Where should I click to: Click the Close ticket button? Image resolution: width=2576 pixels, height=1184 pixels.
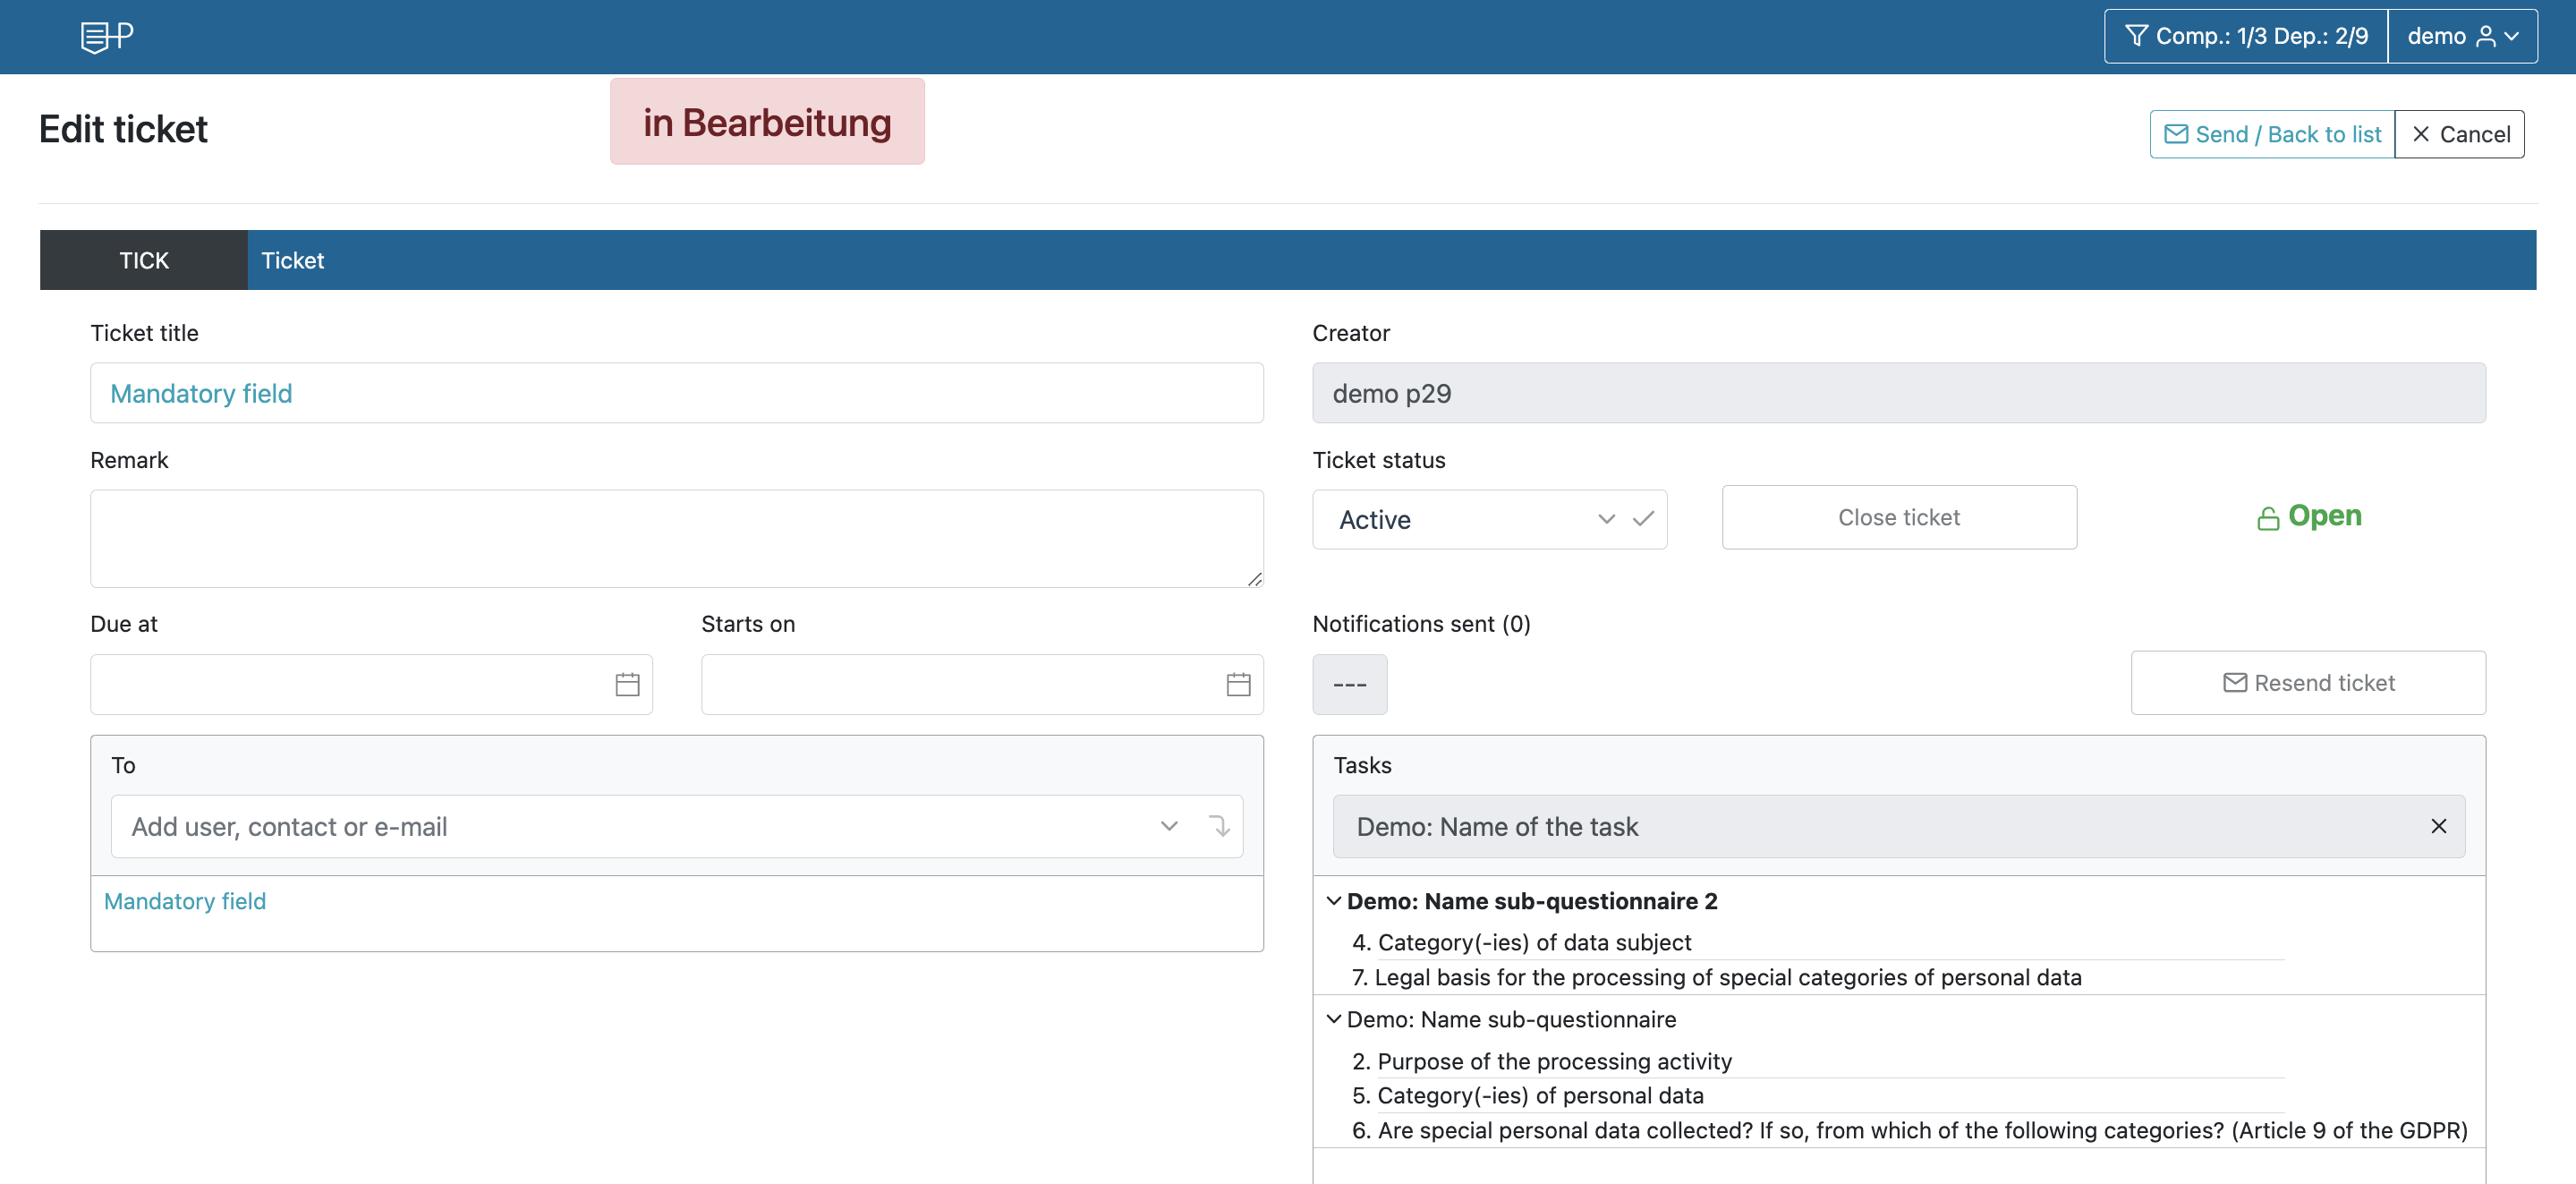click(x=1899, y=517)
